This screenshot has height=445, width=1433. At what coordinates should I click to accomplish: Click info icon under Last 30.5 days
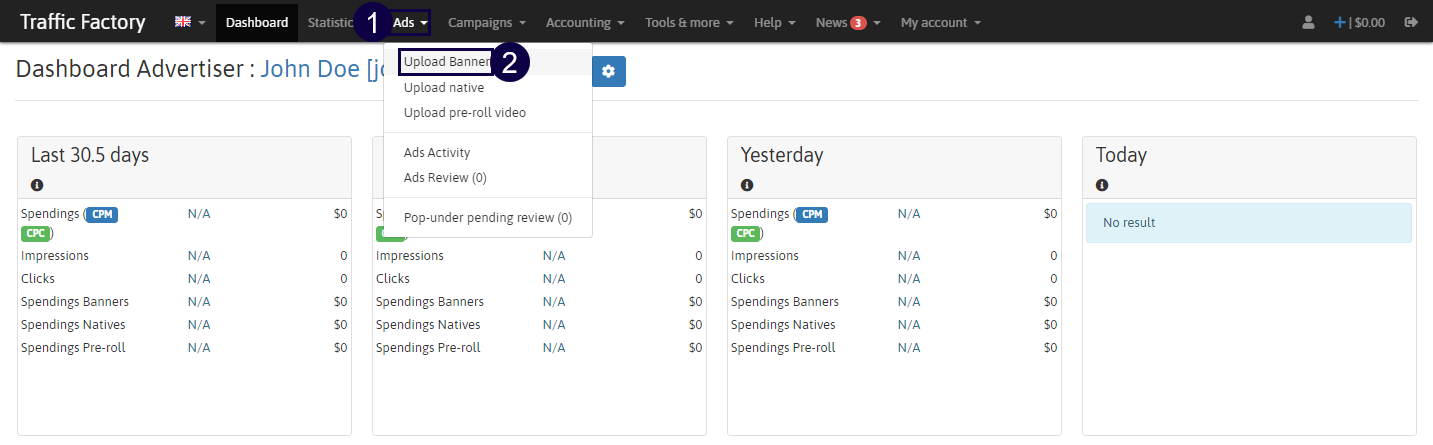tap(37, 185)
